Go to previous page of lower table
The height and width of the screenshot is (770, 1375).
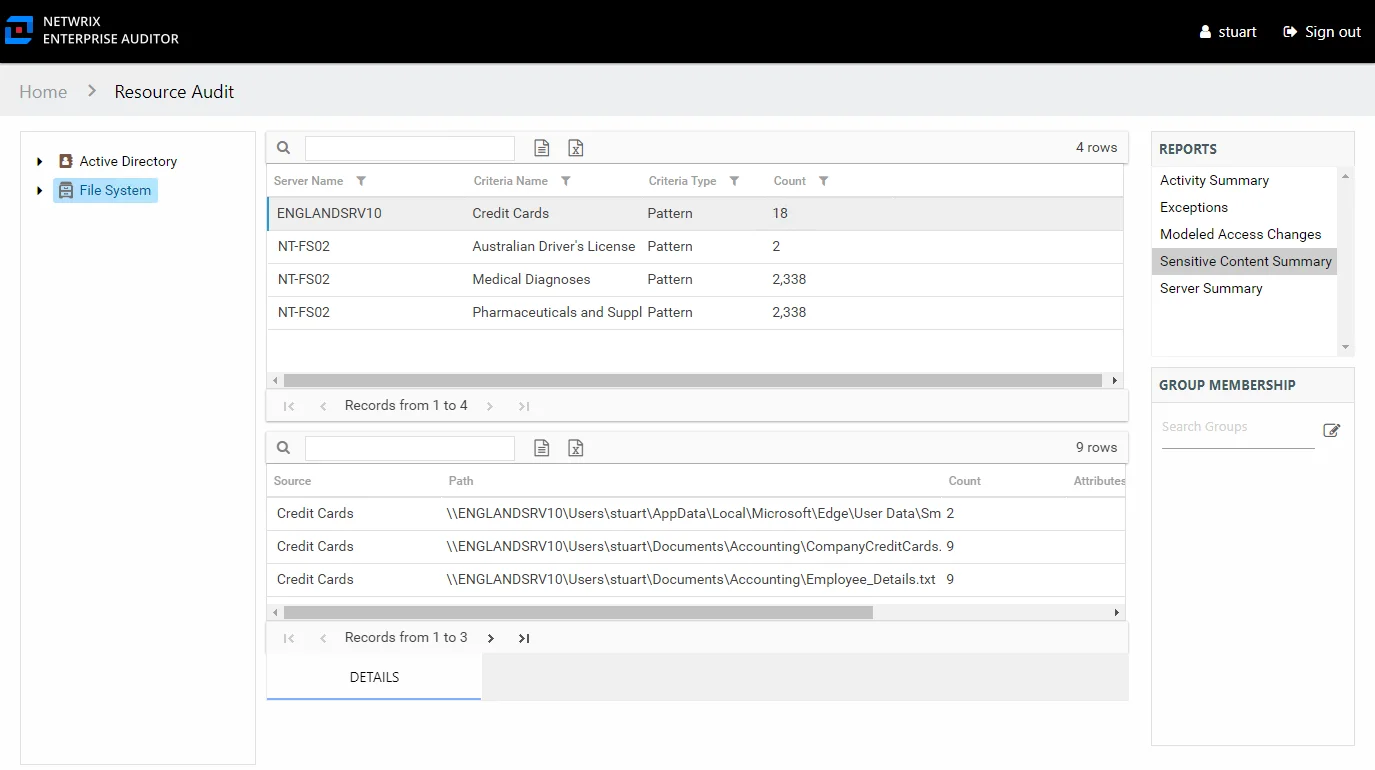point(323,638)
